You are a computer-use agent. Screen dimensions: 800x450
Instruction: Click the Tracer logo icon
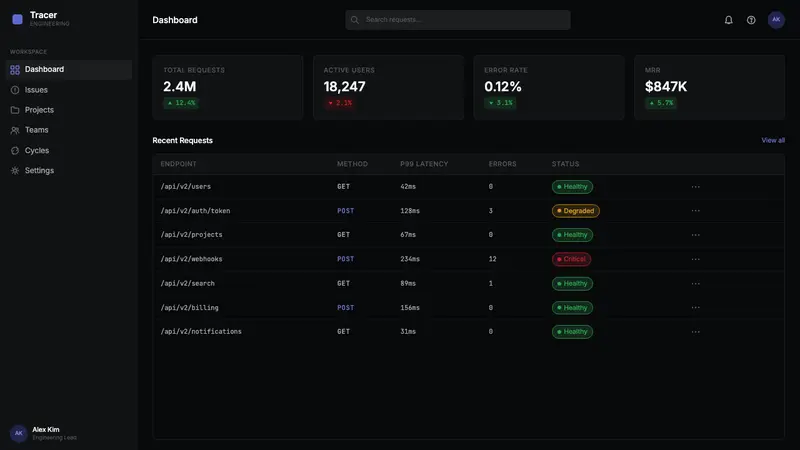pyautogui.click(x=17, y=19)
